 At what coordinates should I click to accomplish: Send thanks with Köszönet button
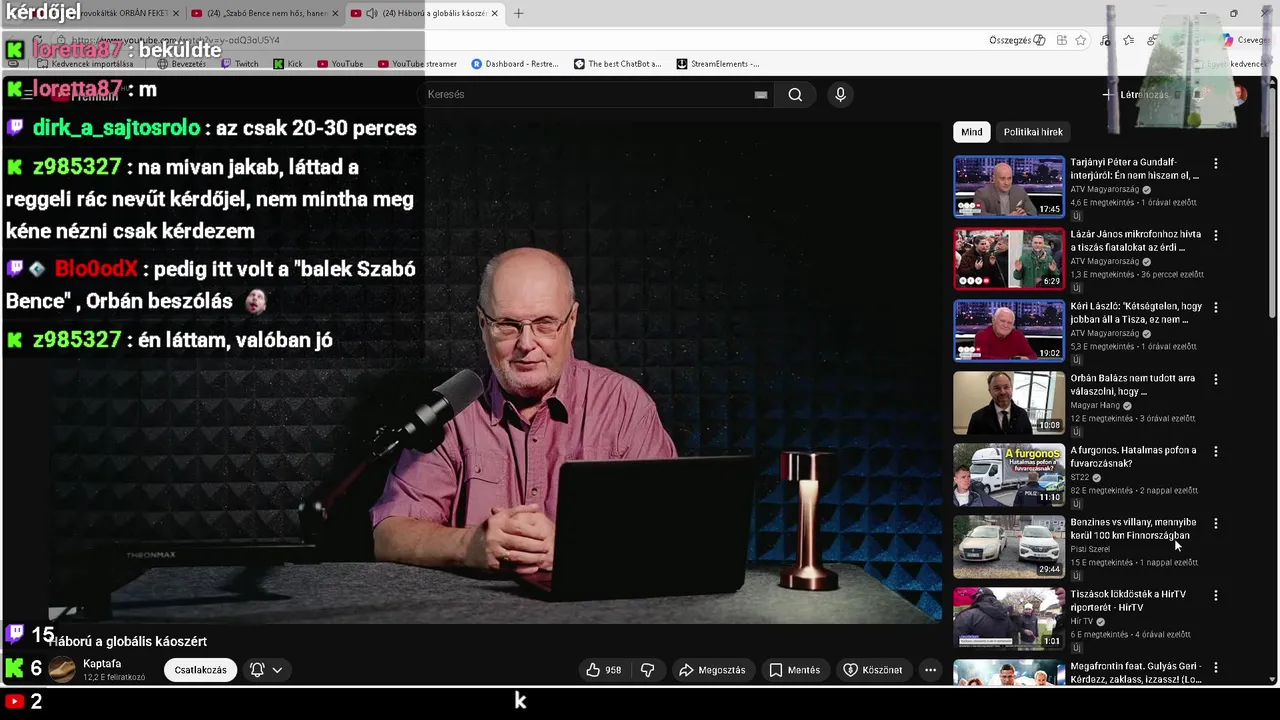coord(873,670)
